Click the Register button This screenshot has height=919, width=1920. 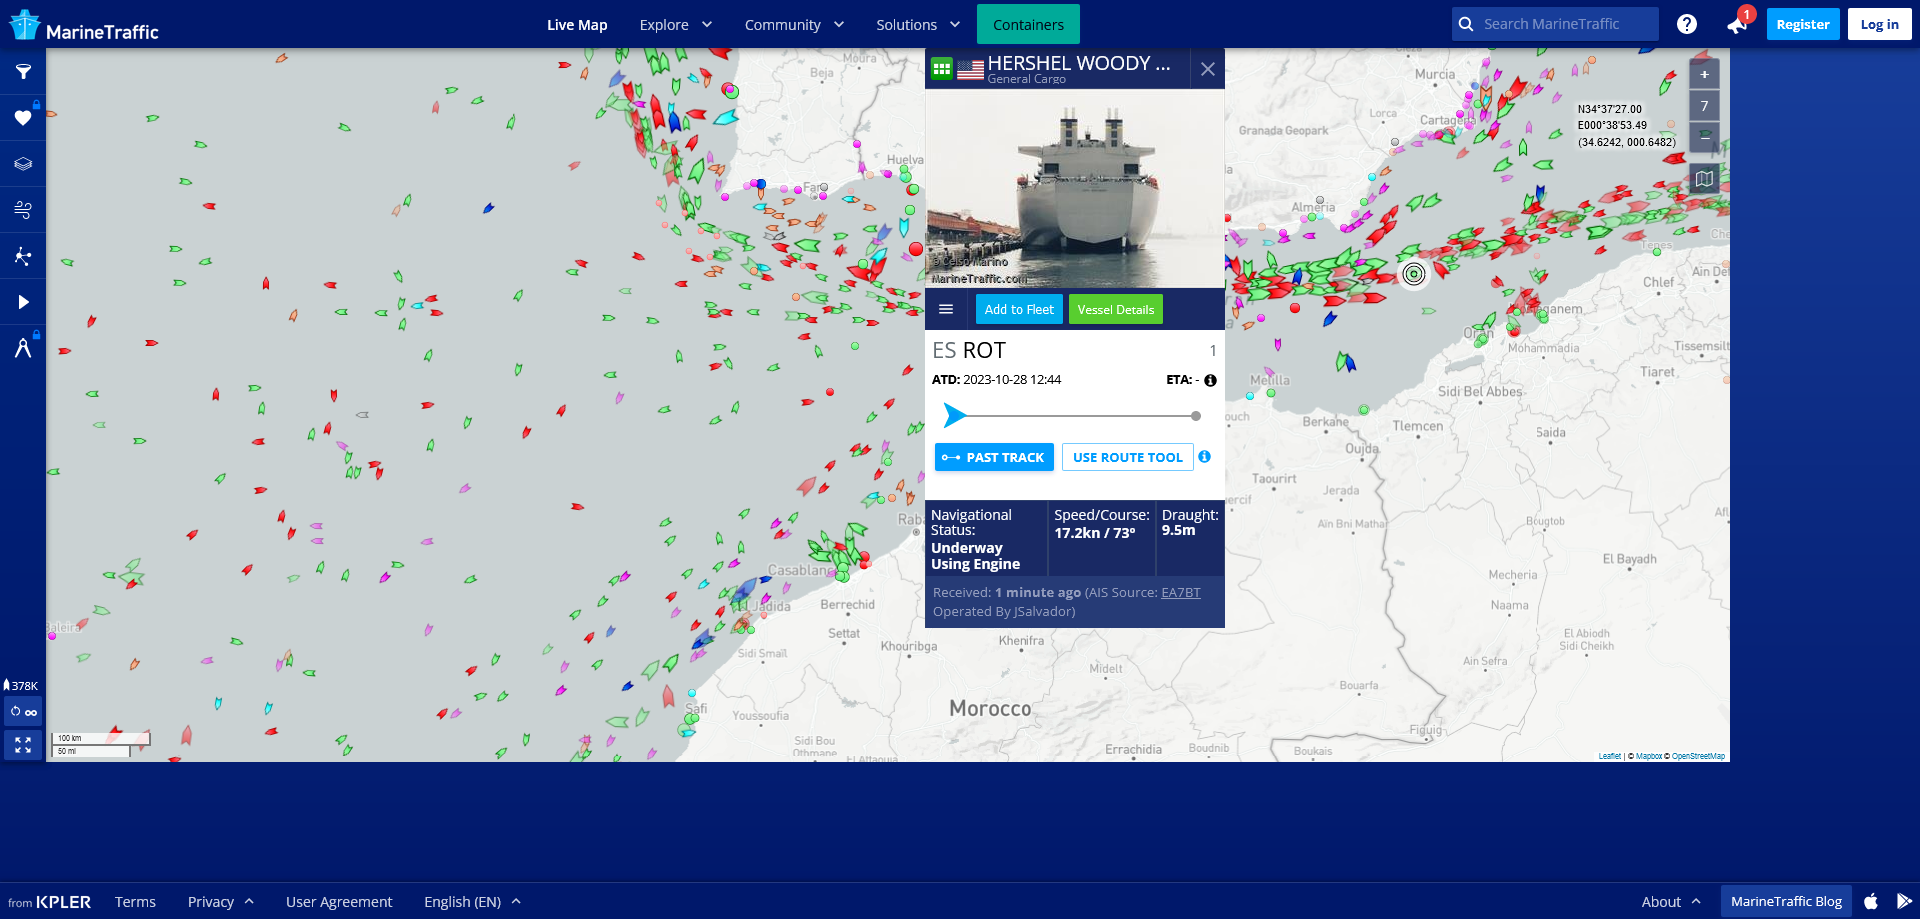pyautogui.click(x=1803, y=24)
